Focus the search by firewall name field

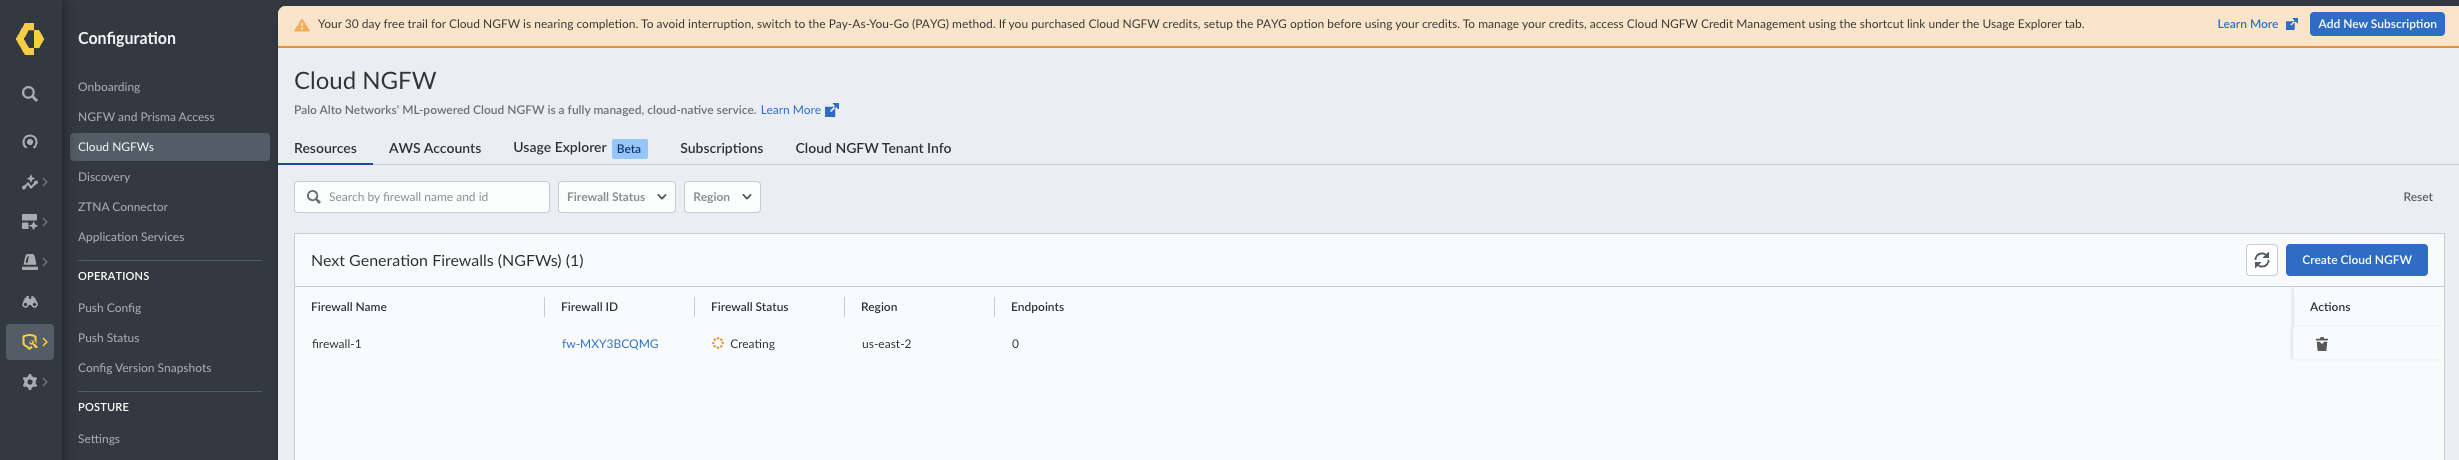tap(432, 197)
